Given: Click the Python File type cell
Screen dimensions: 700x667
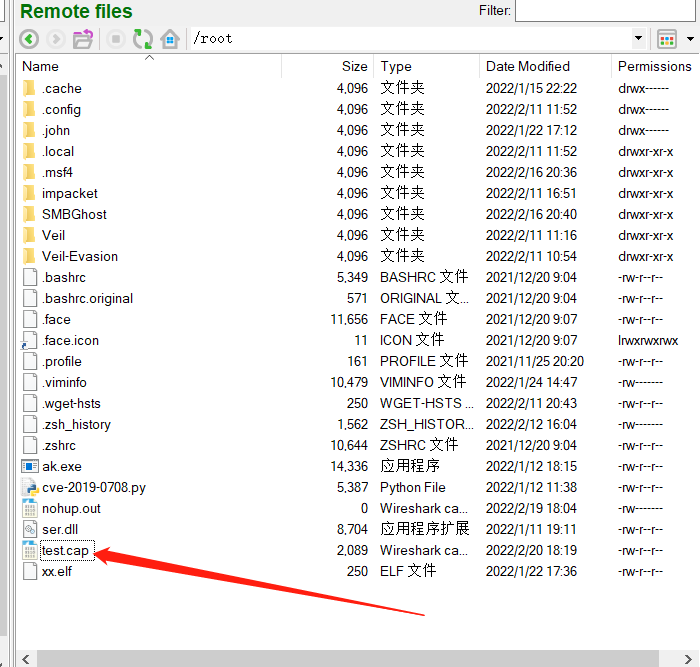Looking at the screenshot, I should coord(413,488).
